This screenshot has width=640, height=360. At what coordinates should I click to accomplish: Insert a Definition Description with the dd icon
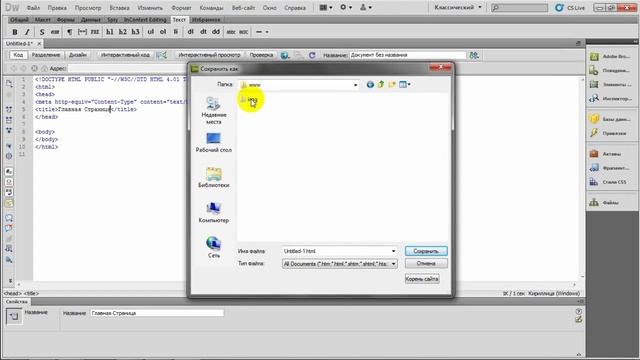pyautogui.click(x=216, y=32)
